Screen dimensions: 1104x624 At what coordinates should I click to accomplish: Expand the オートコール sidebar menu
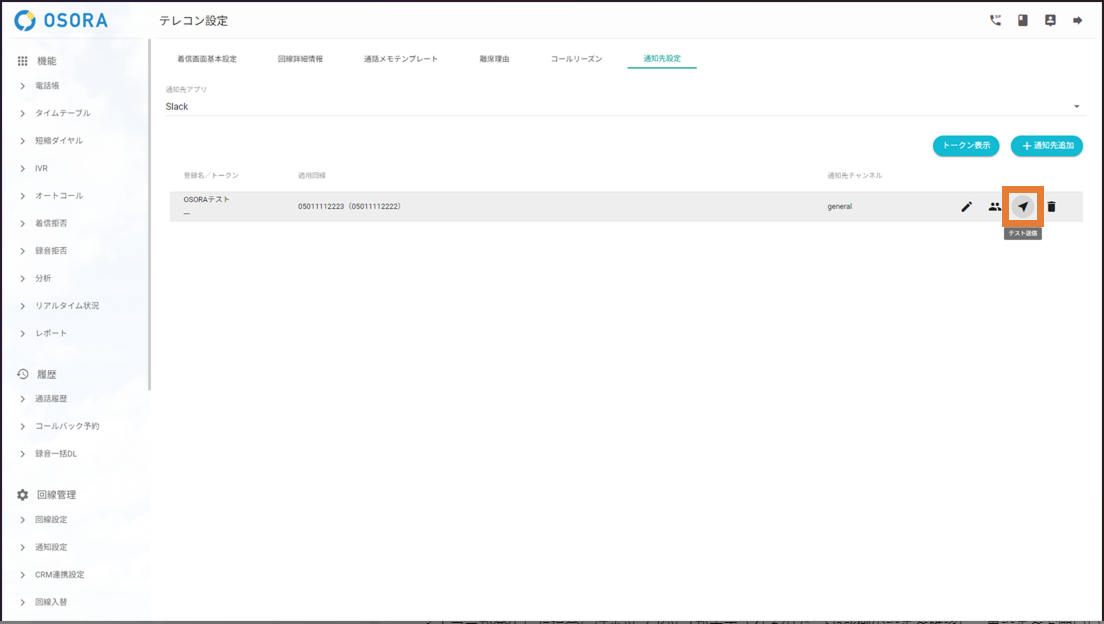(58, 196)
